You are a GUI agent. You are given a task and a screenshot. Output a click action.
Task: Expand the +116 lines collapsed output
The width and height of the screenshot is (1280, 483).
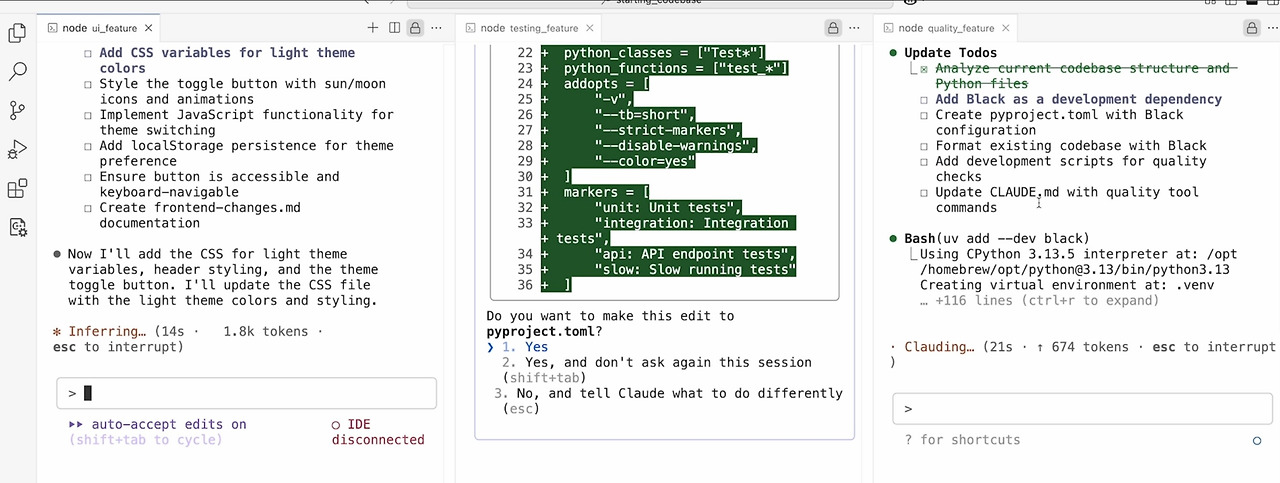(1040, 301)
